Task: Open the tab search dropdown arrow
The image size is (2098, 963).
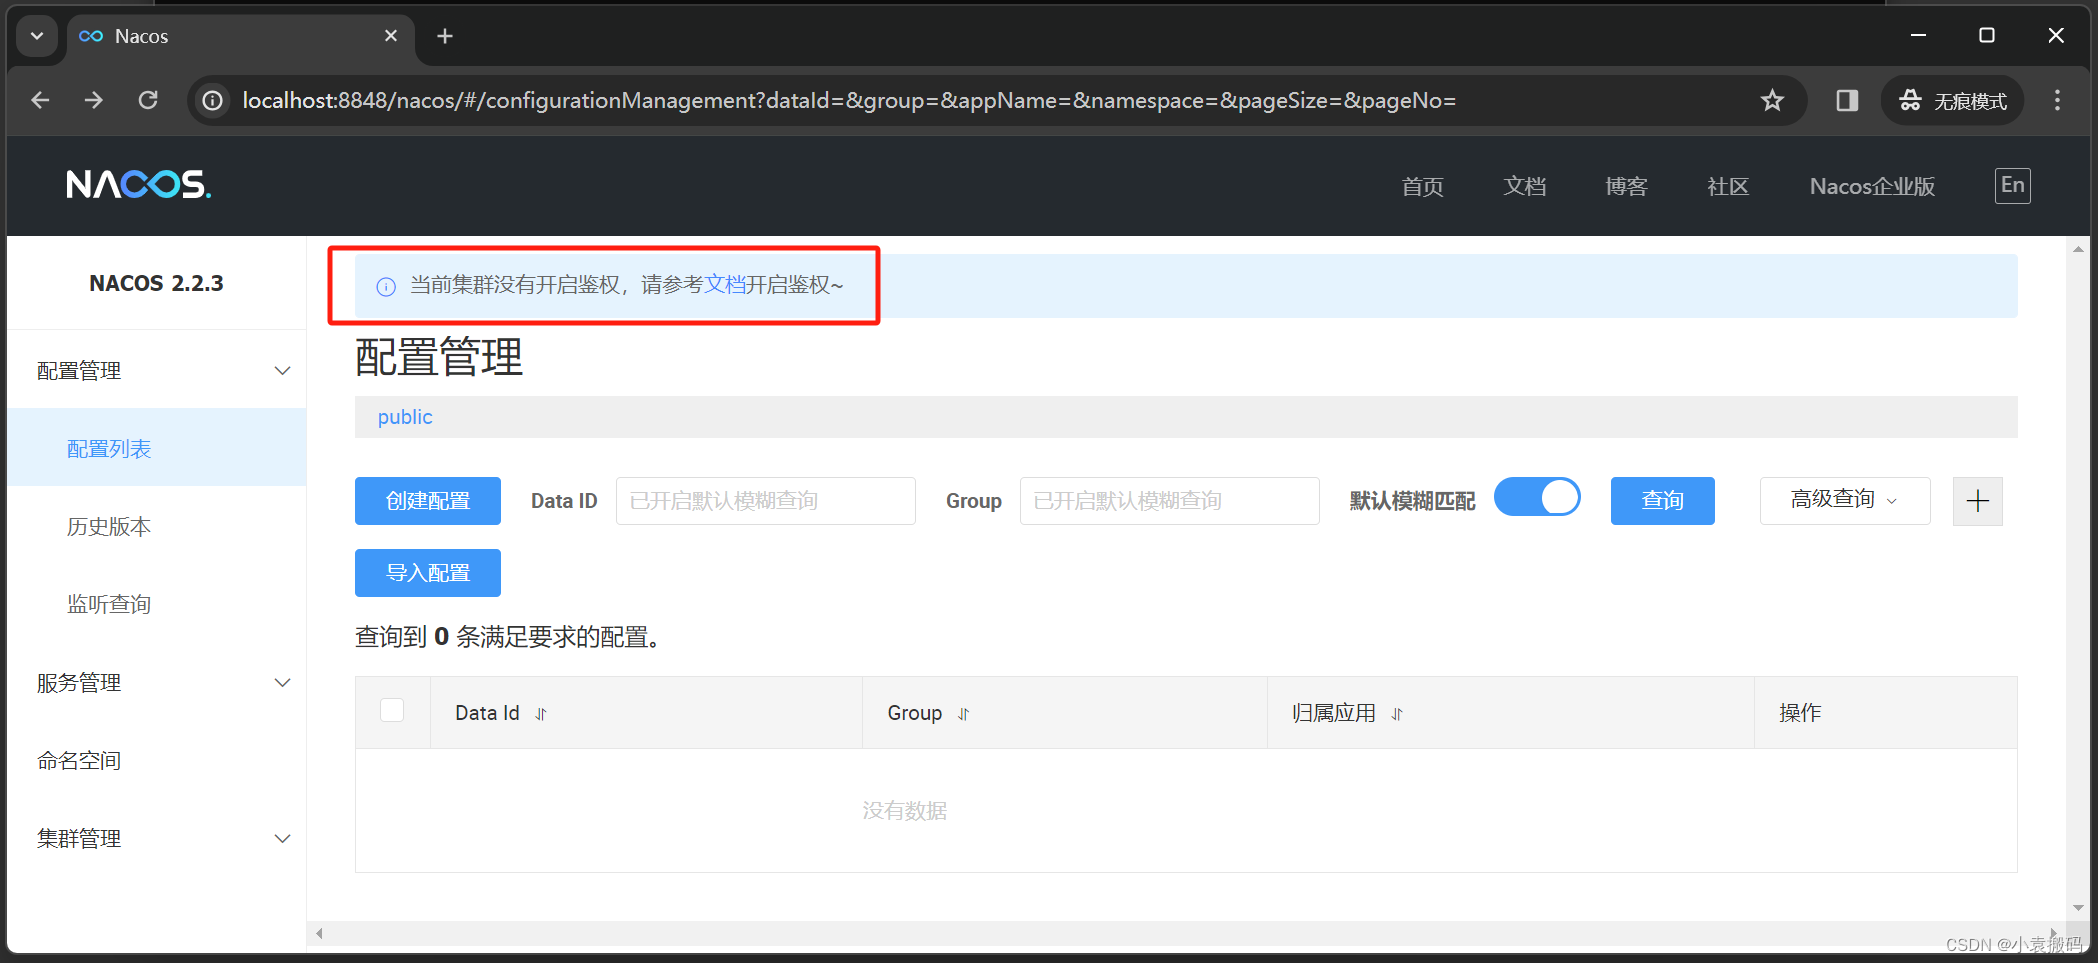Action: pyautogui.click(x=37, y=36)
